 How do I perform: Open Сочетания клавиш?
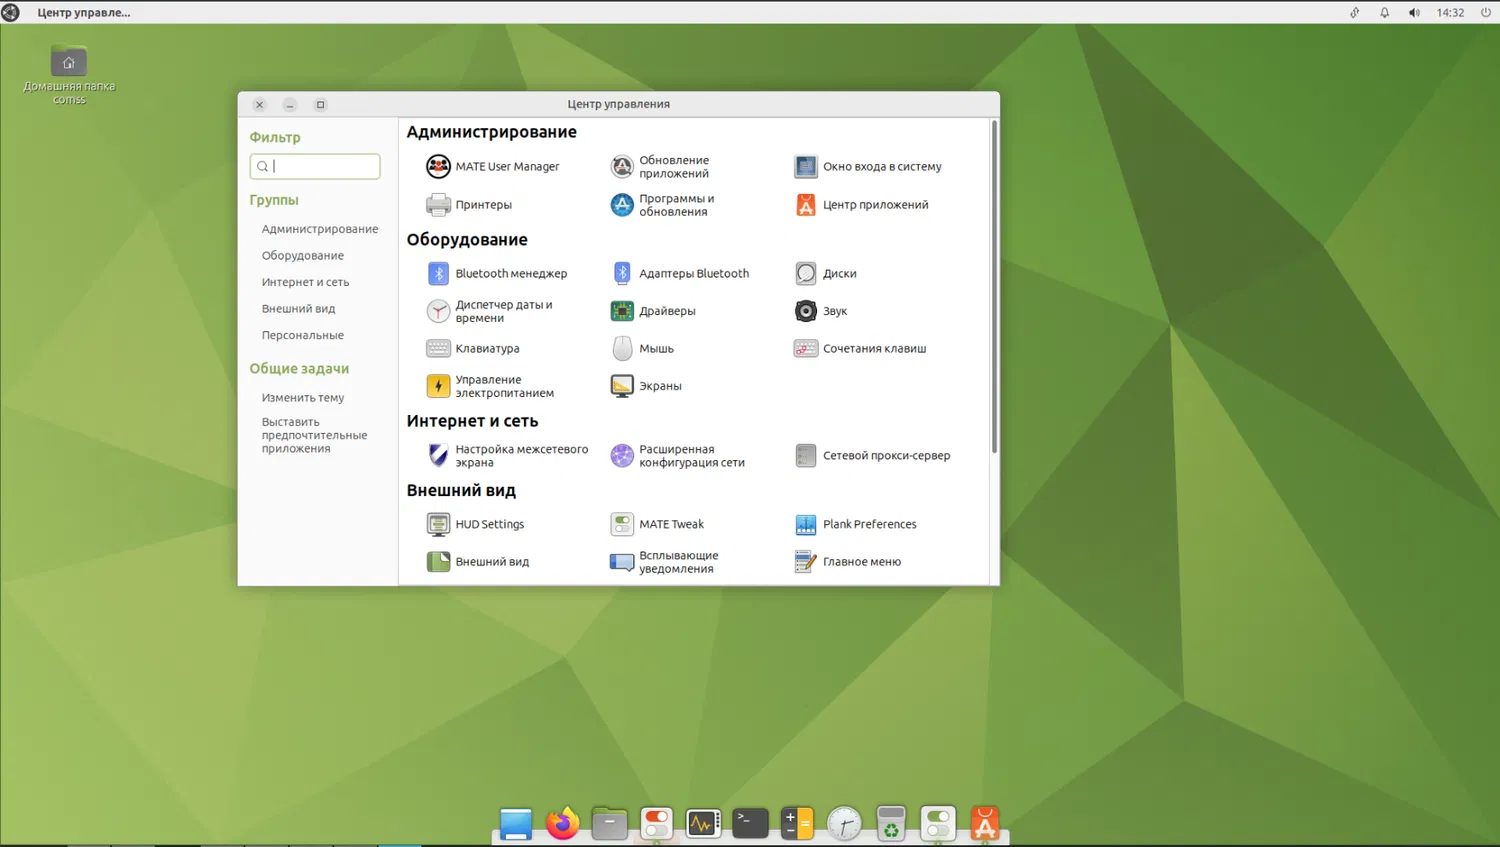click(x=860, y=348)
